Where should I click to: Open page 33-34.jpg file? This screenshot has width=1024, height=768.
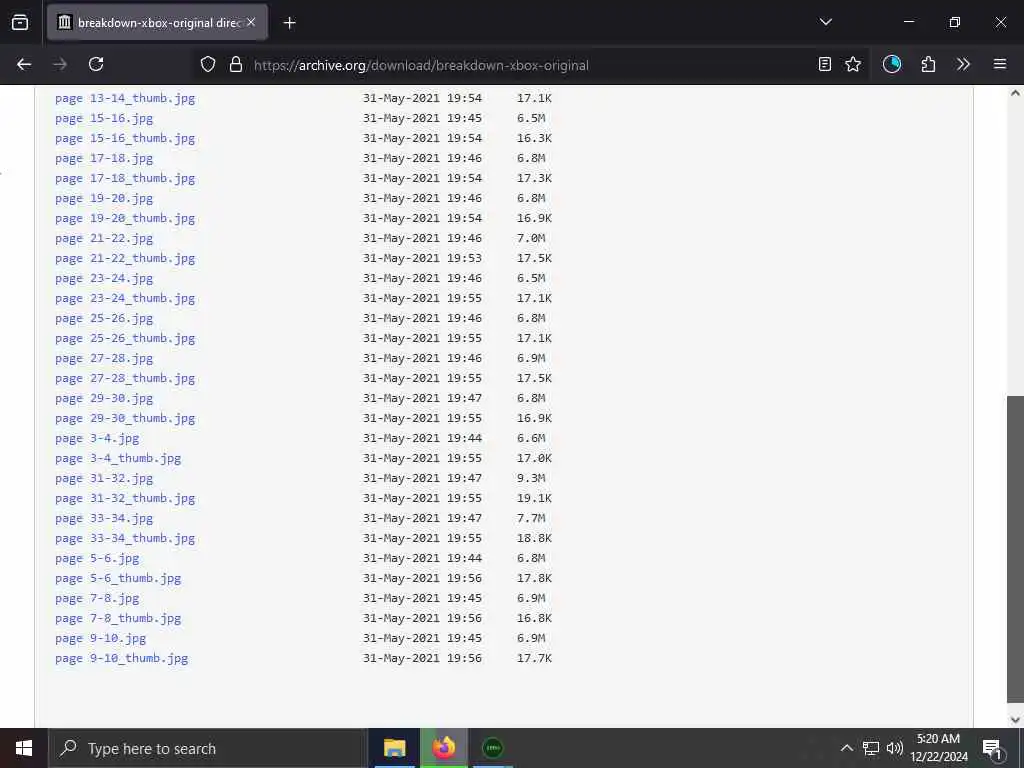click(104, 519)
